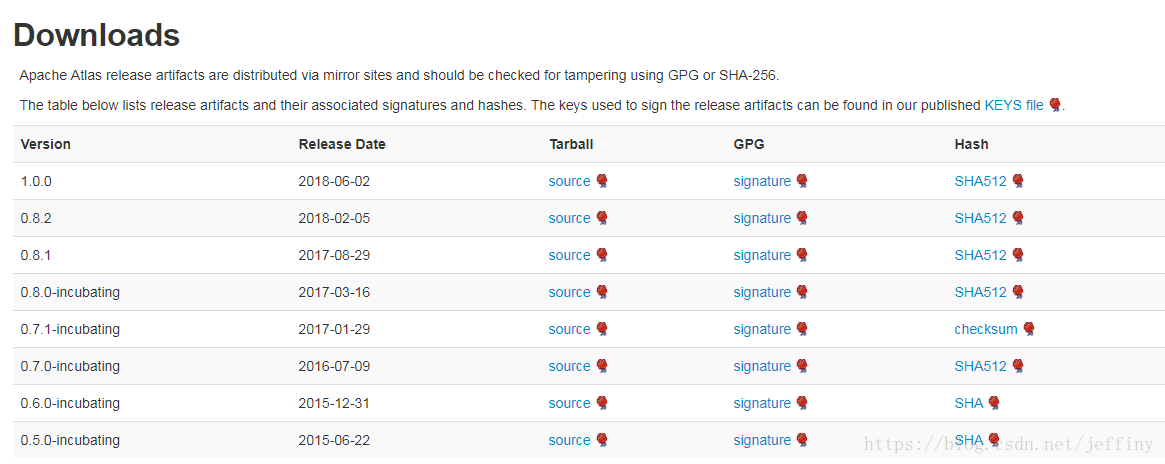Open signature for 0.7.0-incubating release
1165x464 pixels.
click(762, 366)
